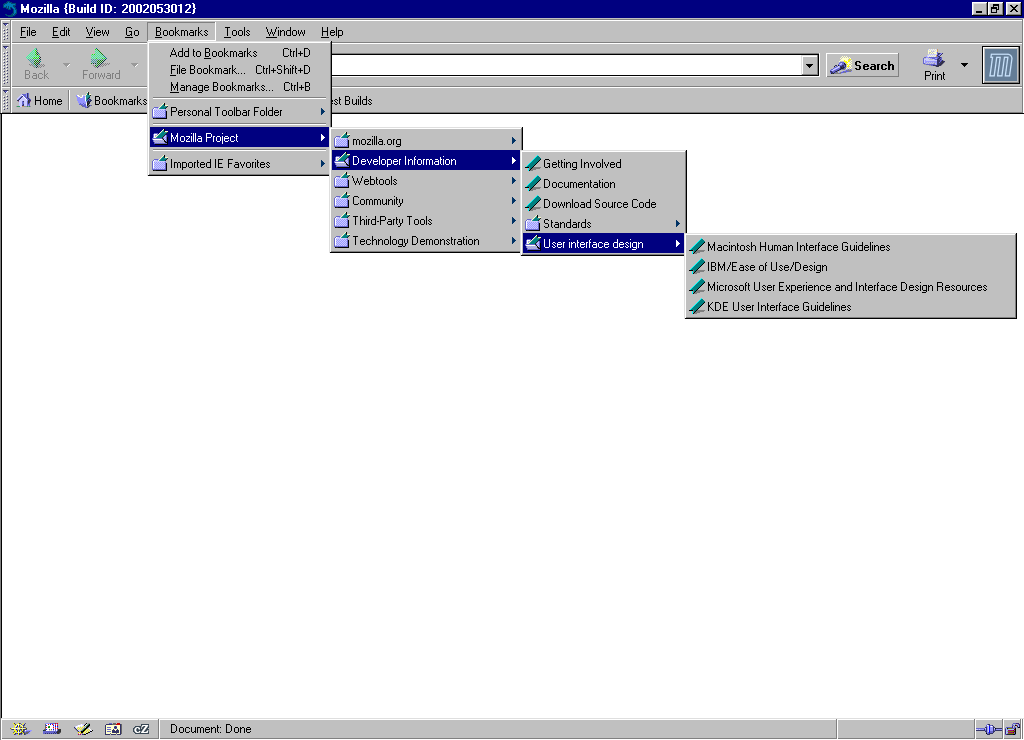This screenshot has width=1024, height=740.
Task: Open the Back button history arrow
Action: [x=66, y=65]
